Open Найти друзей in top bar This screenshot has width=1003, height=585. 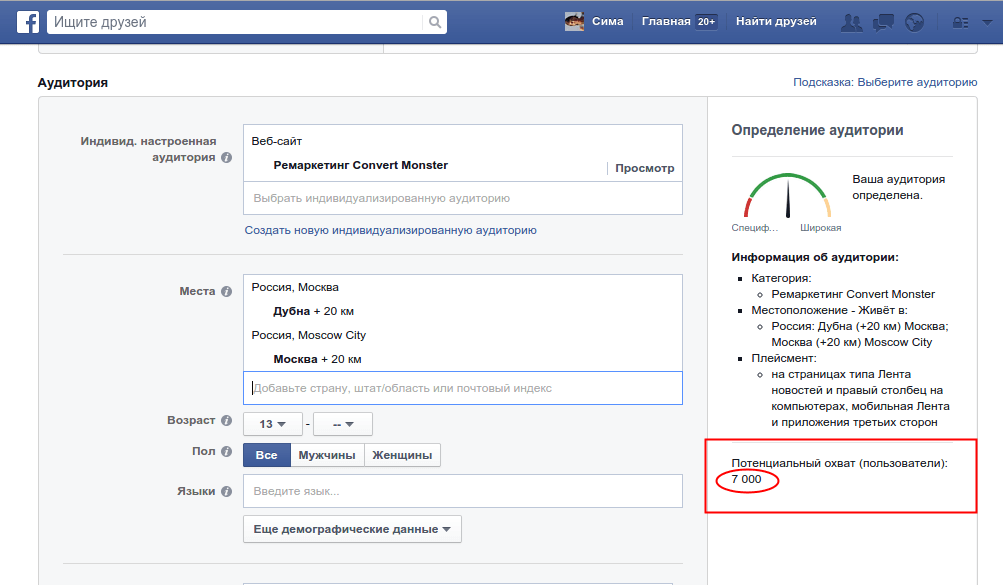coord(775,22)
